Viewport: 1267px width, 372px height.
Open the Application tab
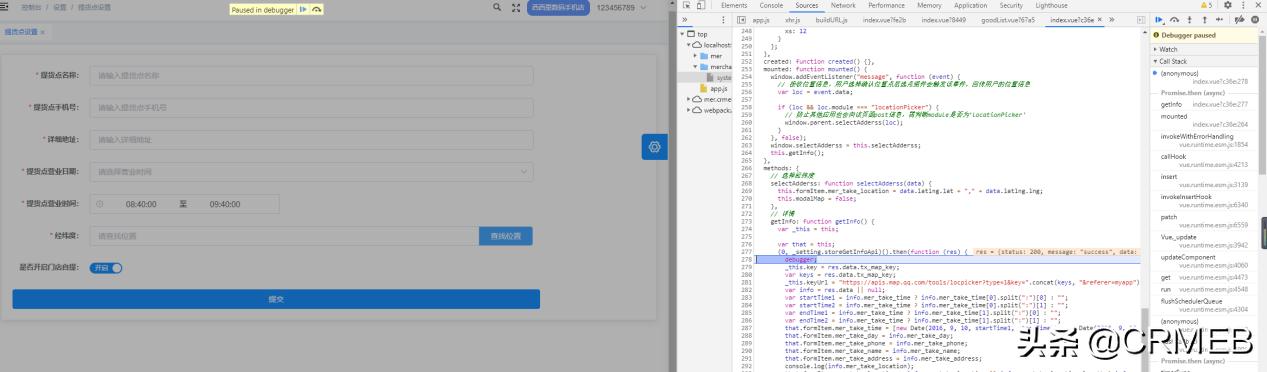point(970,6)
